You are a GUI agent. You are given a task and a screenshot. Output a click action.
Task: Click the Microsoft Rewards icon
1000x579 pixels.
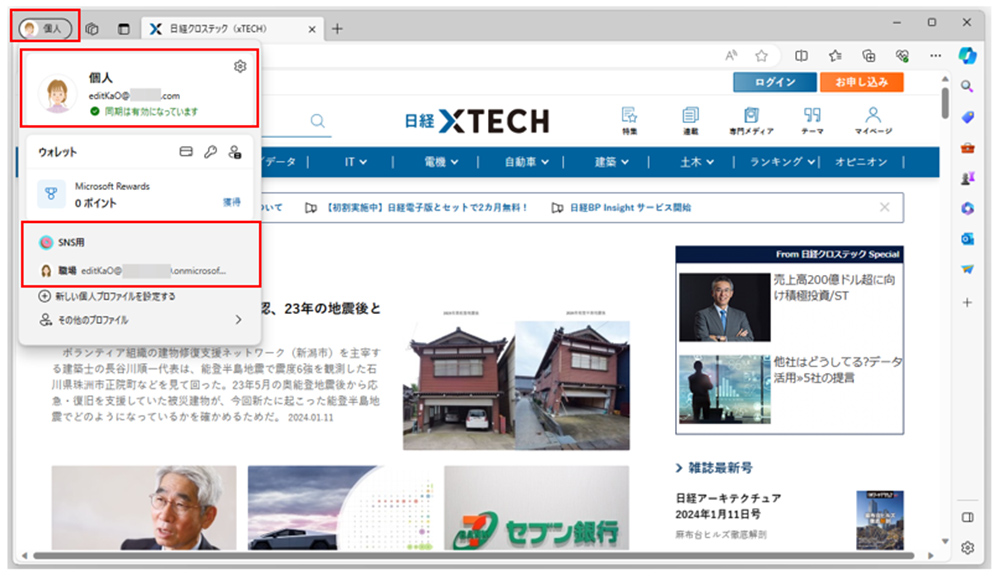pyautogui.click(x=49, y=192)
